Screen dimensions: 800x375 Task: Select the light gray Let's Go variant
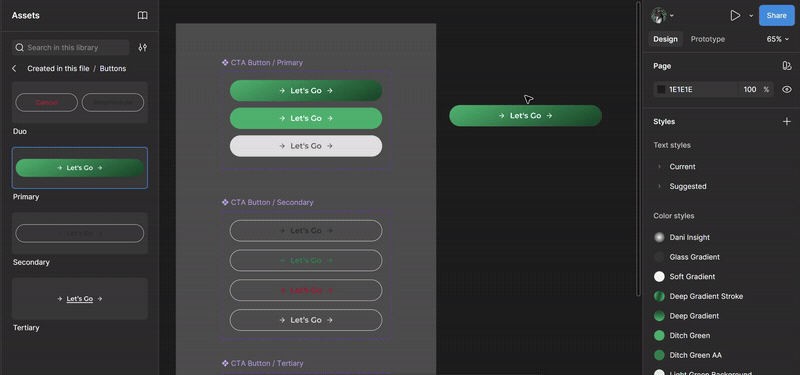306,146
